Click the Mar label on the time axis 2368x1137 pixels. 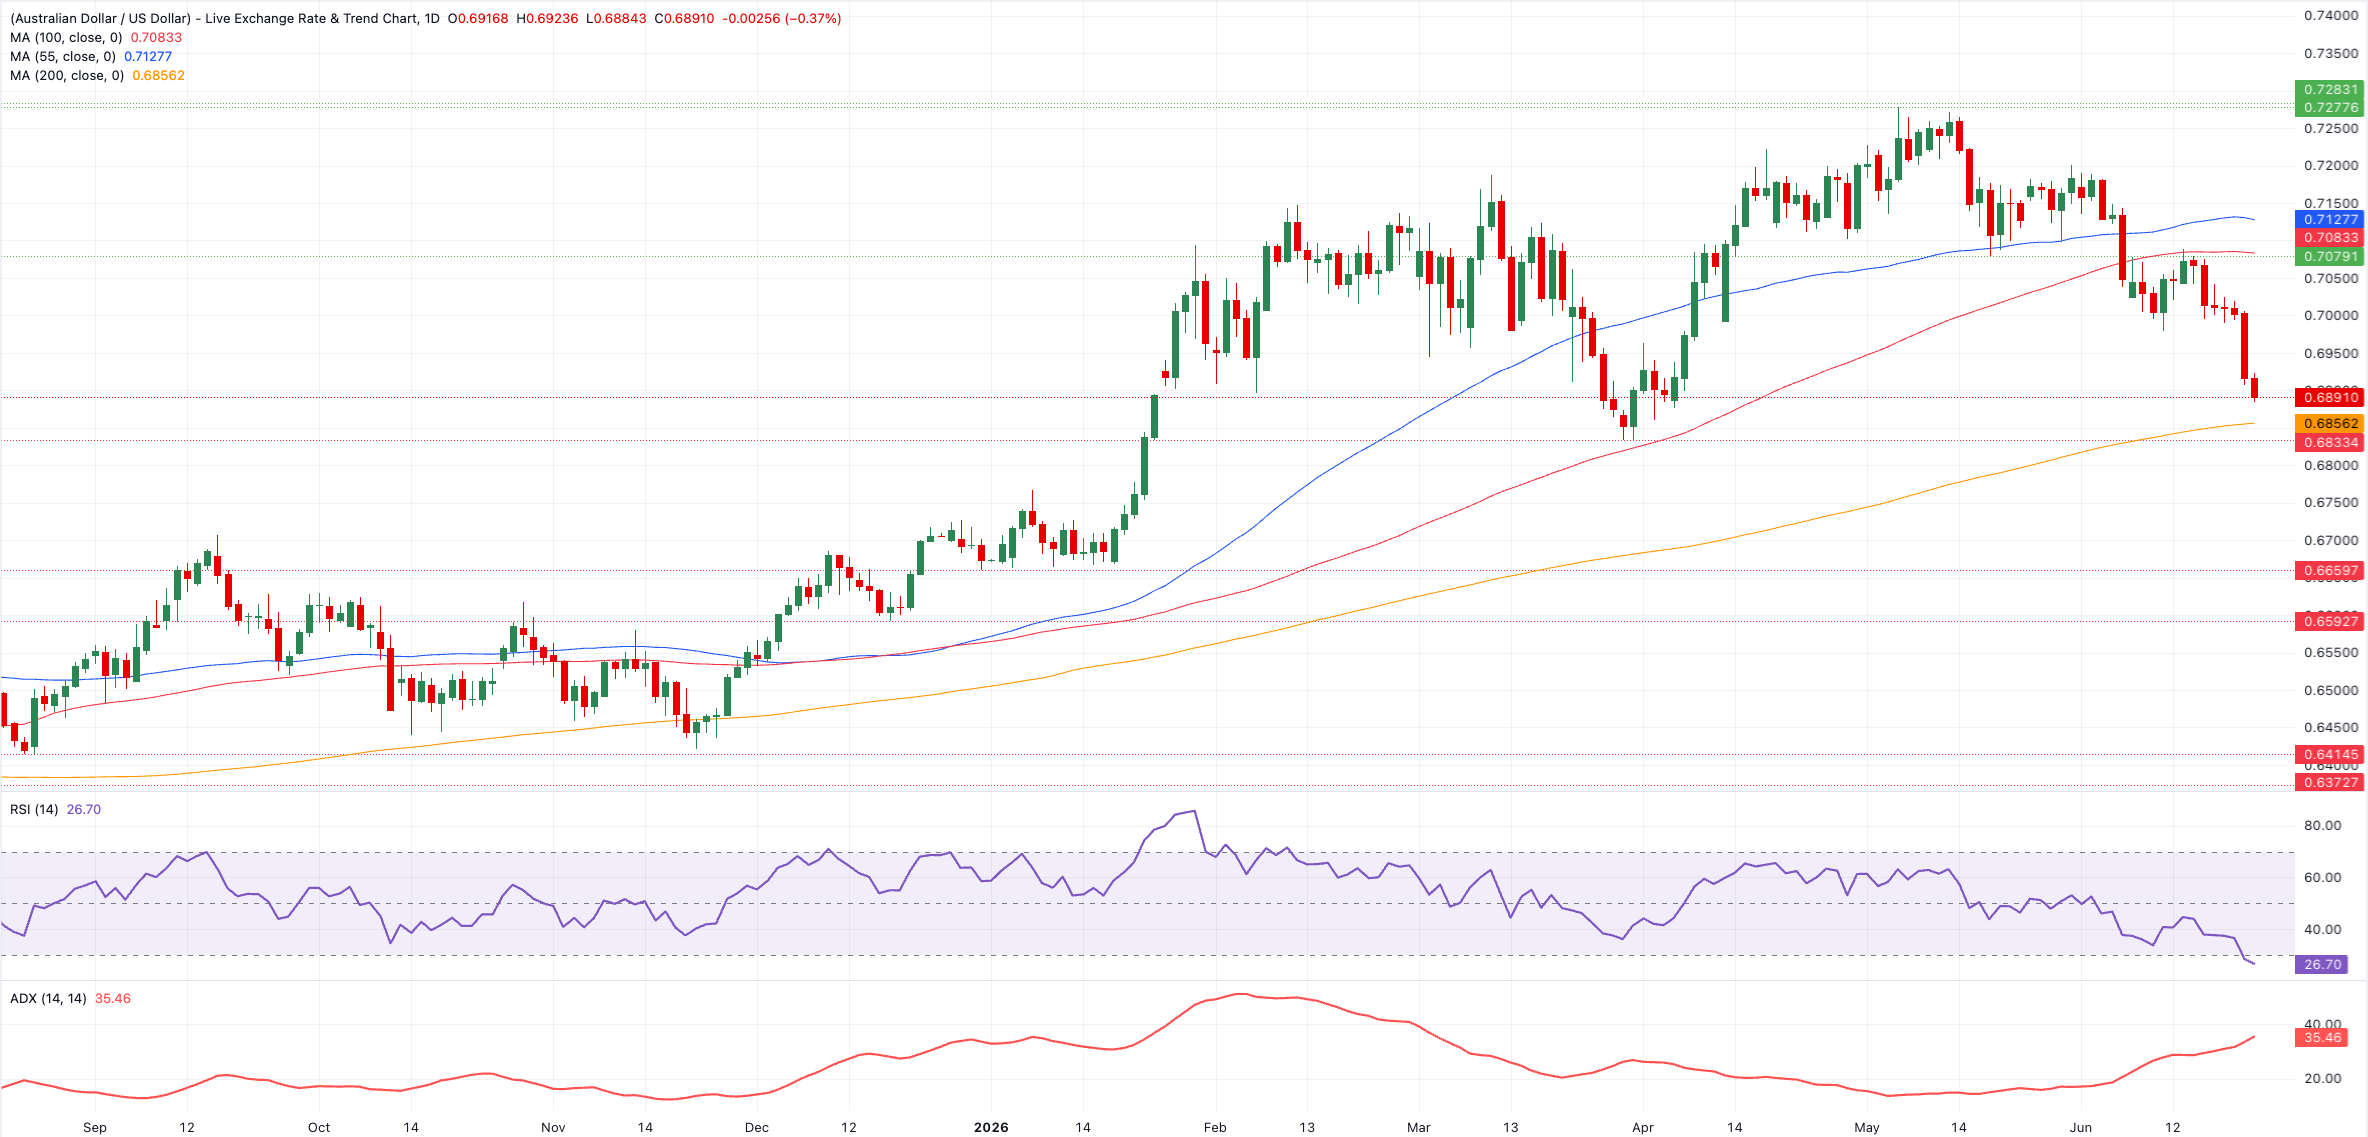(x=1418, y=1127)
